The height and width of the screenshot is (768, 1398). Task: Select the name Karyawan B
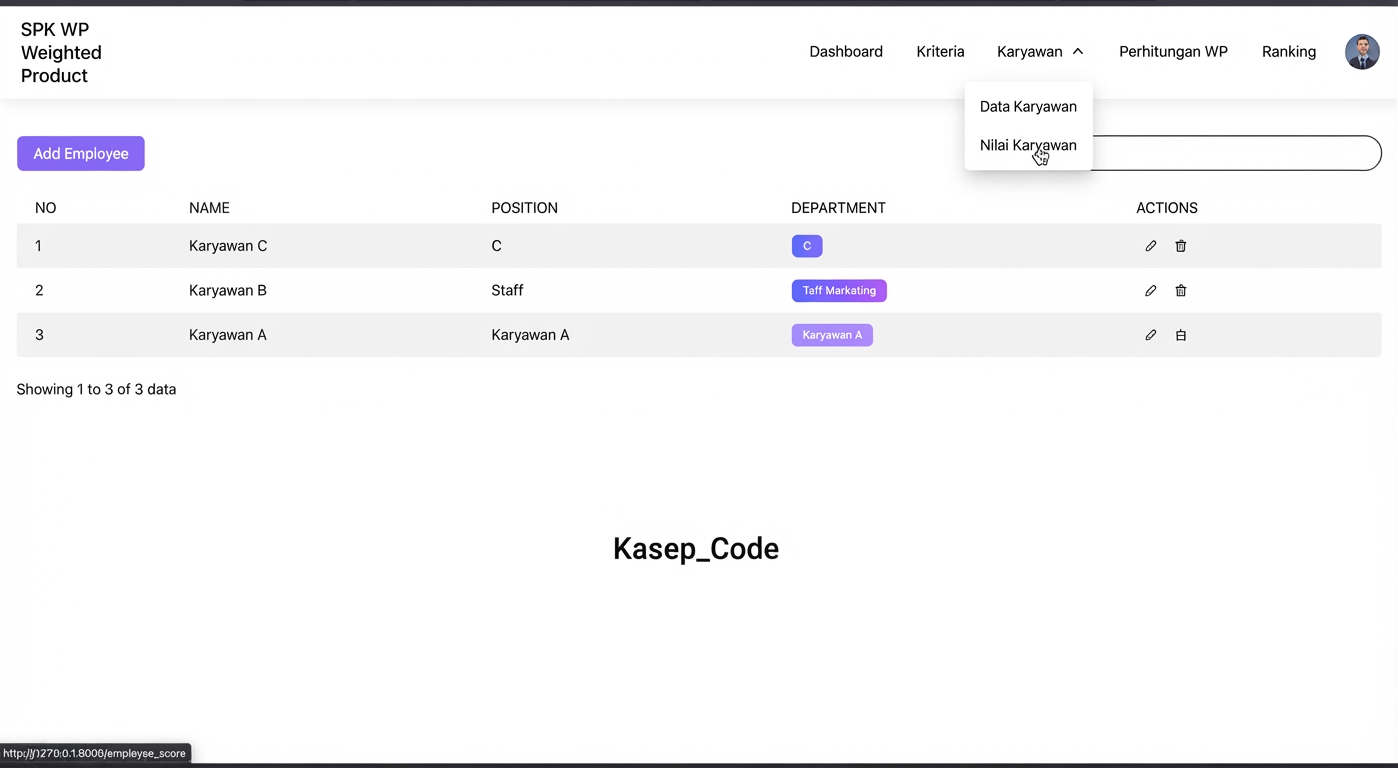point(228,291)
